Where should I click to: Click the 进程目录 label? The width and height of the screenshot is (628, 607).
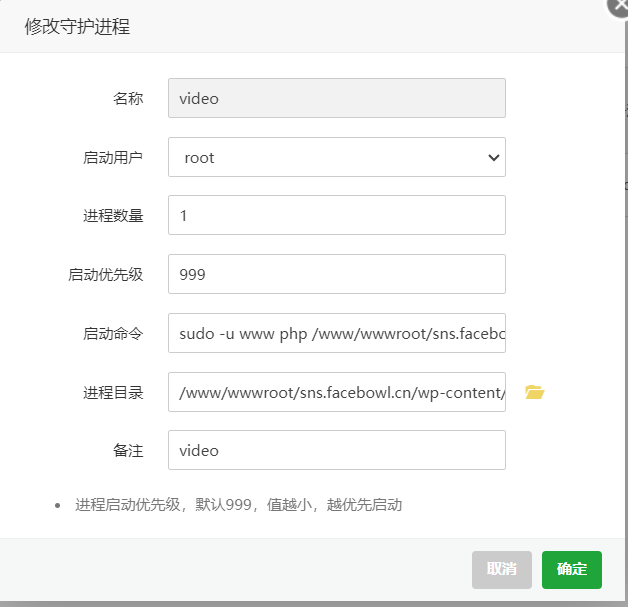point(113,392)
